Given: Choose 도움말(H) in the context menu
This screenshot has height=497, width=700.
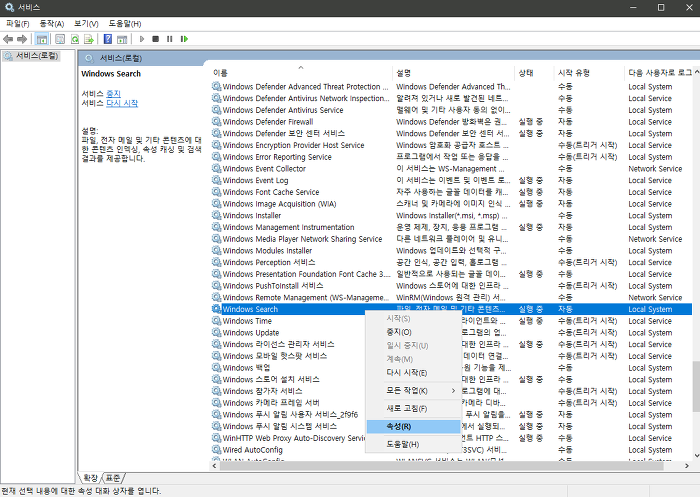Looking at the screenshot, I should click(x=413, y=444).
